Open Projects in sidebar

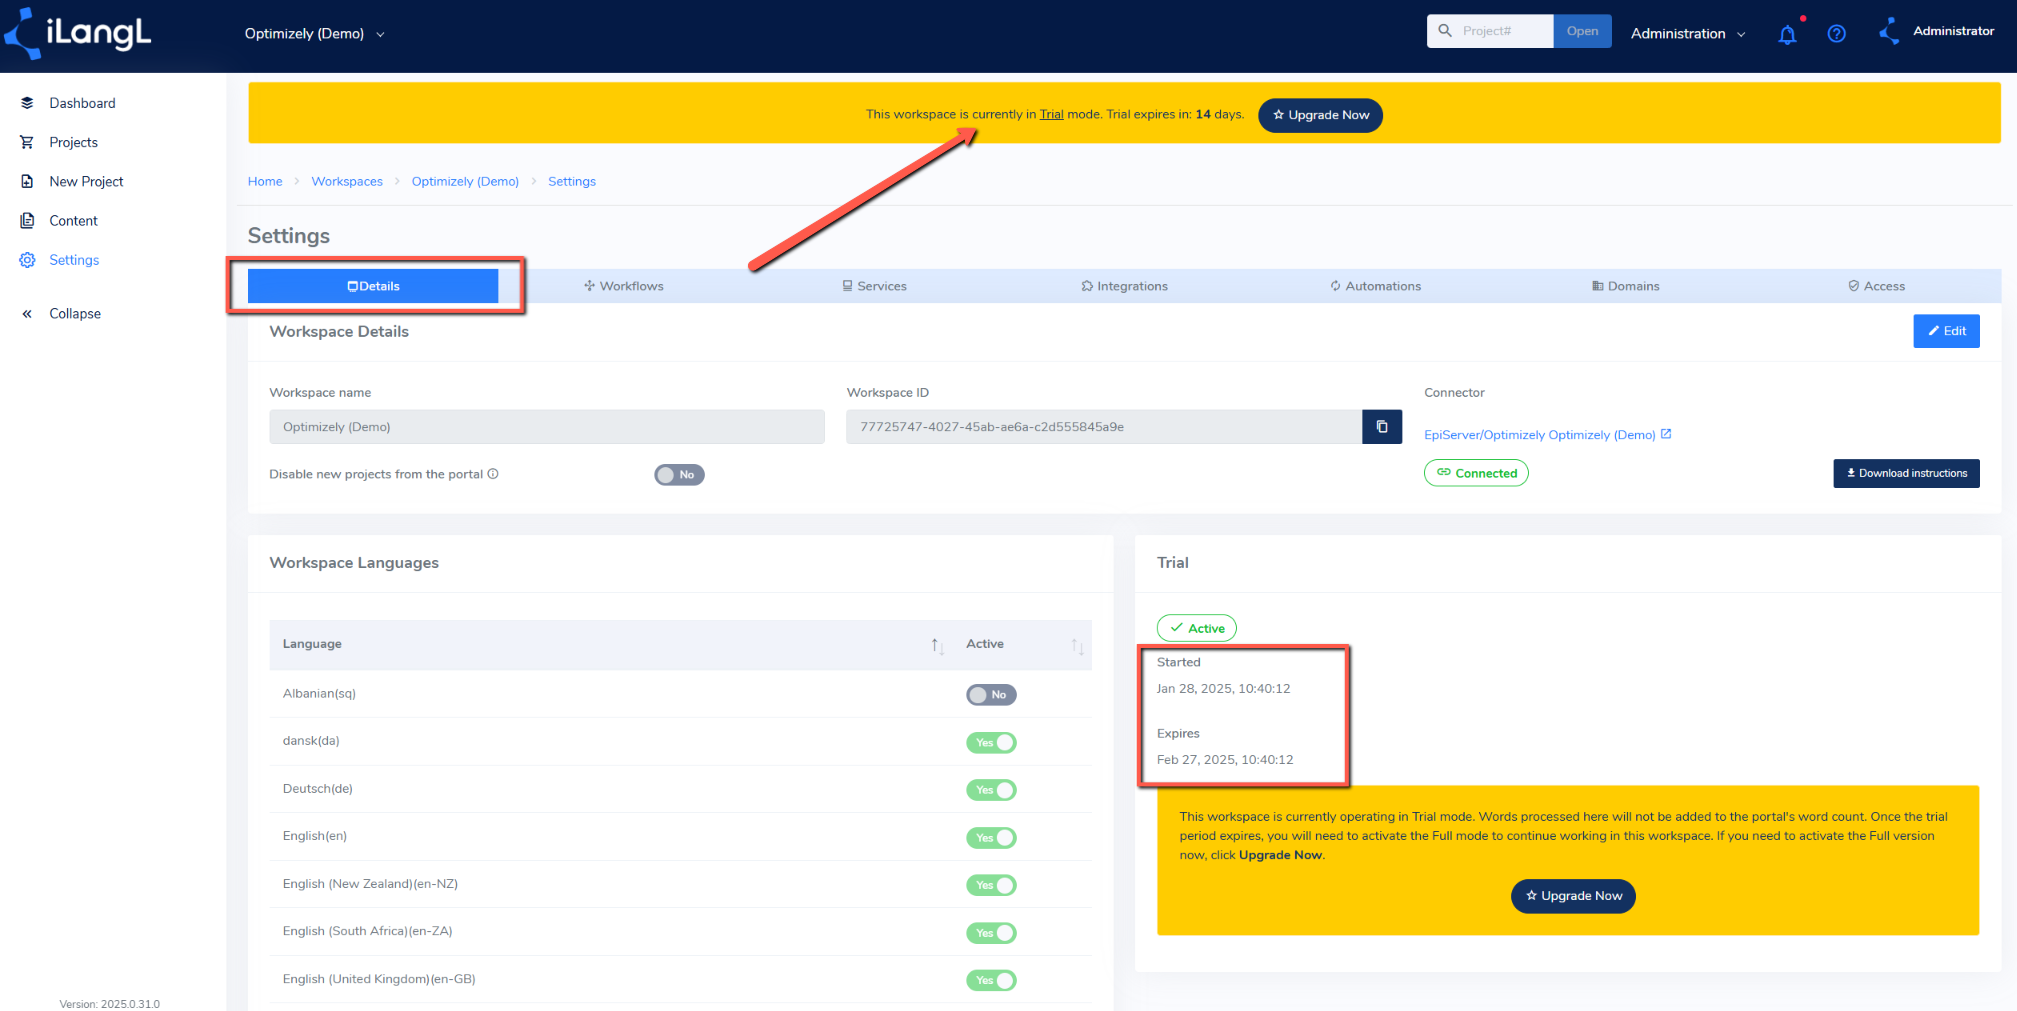pyautogui.click(x=73, y=142)
